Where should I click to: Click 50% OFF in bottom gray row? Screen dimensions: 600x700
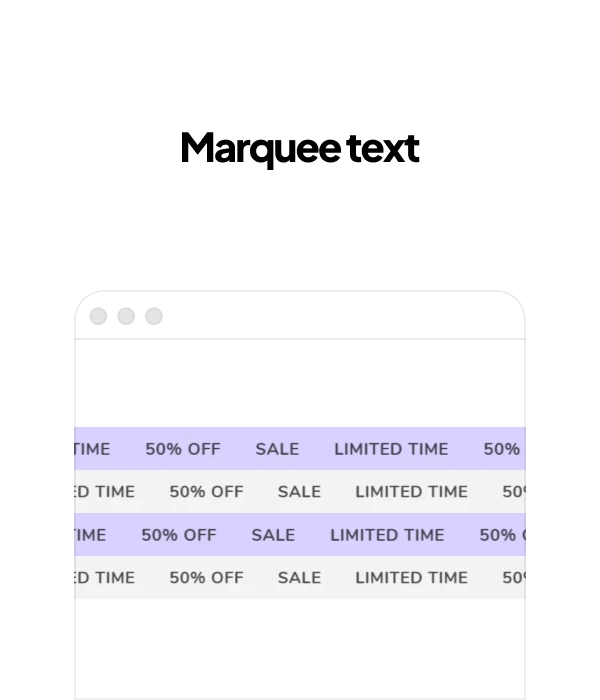click(x=206, y=578)
